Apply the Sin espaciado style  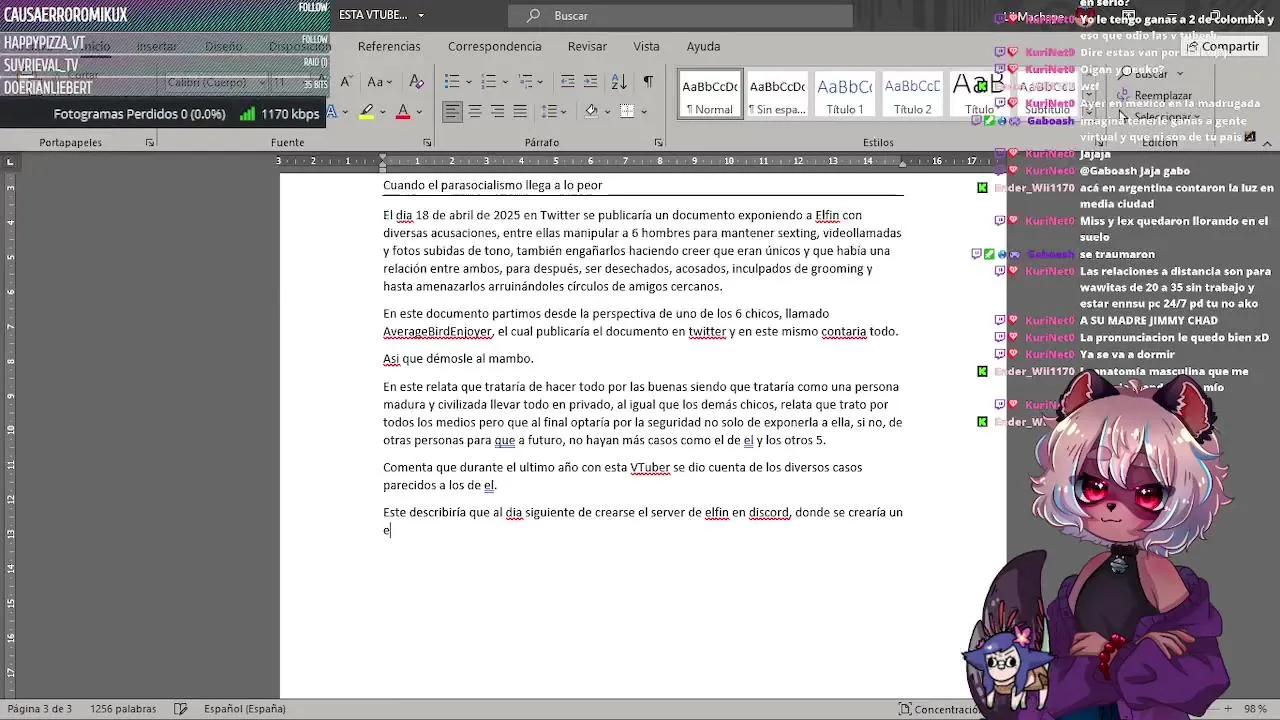click(x=777, y=95)
